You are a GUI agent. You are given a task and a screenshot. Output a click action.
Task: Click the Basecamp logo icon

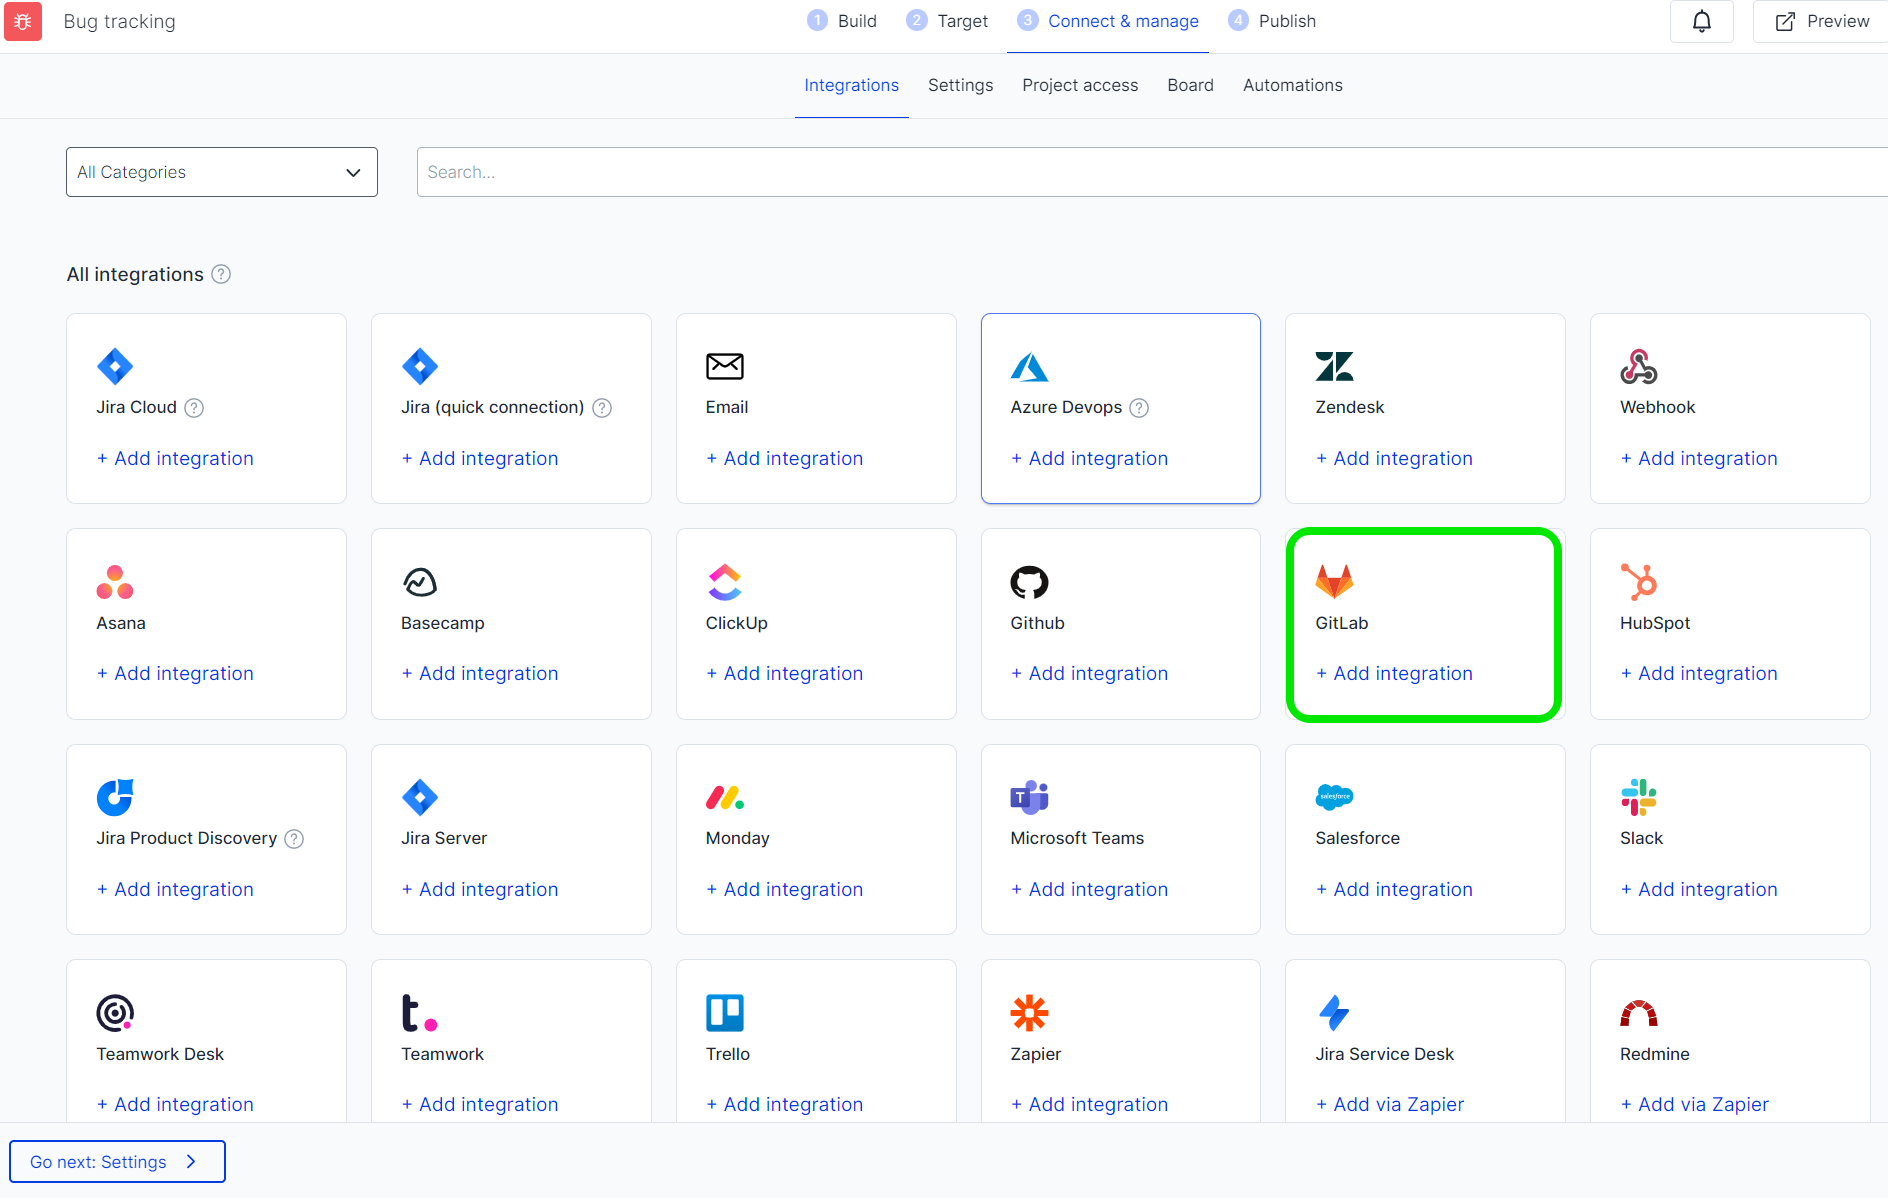[420, 582]
